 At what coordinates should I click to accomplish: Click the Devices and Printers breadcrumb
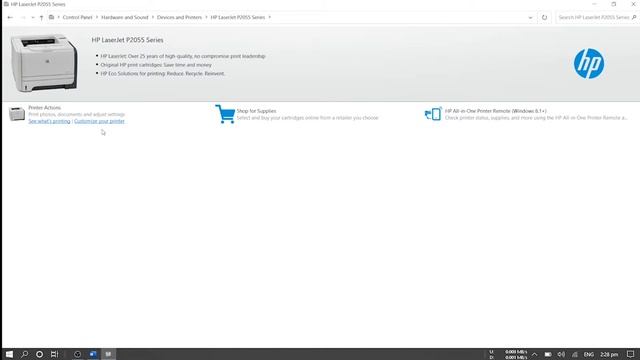pos(179,18)
